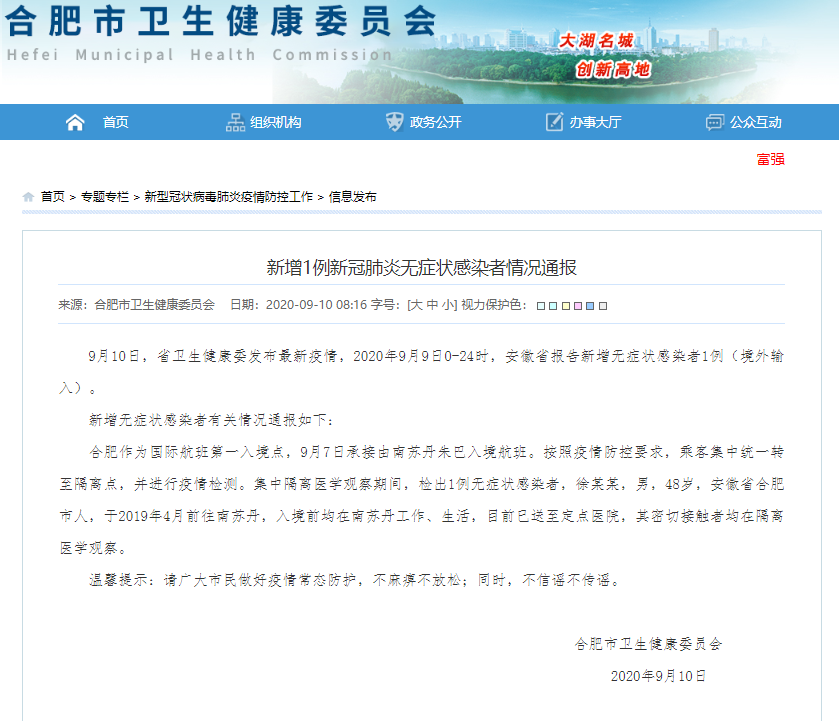Image resolution: width=839 pixels, height=721 pixels.
Task: Go to 新型冠状病毒肺炎疫情防控工作 in the breadcrumb
Action: (x=228, y=197)
